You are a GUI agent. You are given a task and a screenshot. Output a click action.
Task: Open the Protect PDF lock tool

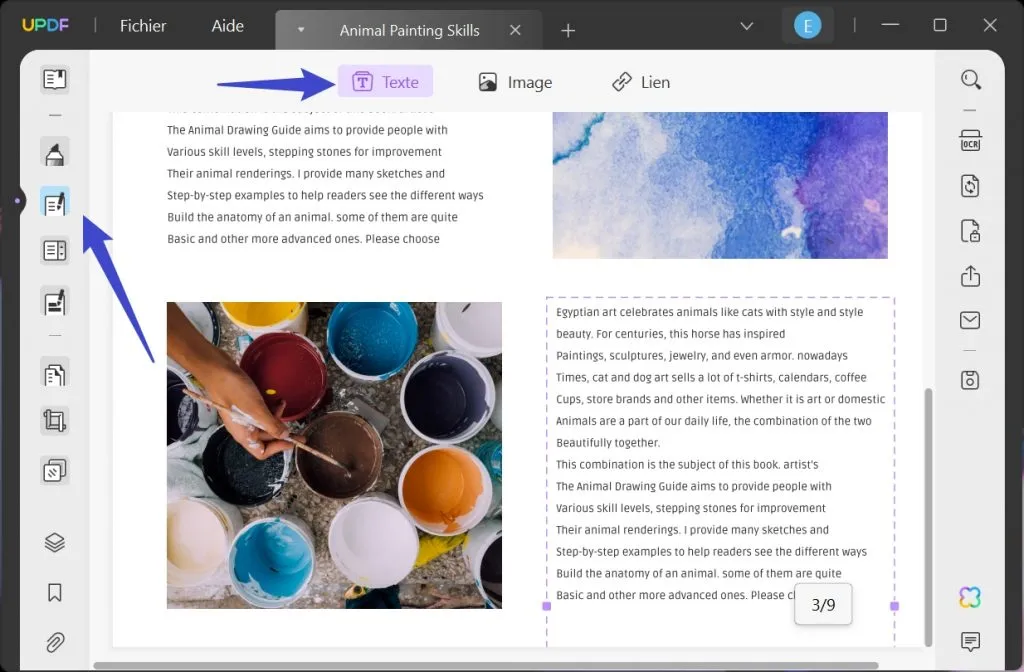(970, 231)
